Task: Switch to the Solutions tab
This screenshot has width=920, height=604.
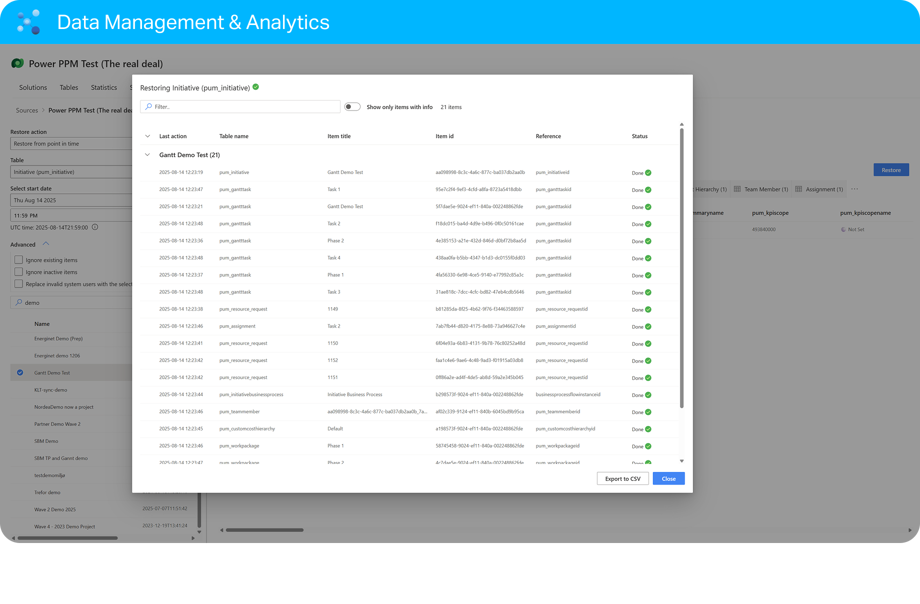Action: coord(33,88)
